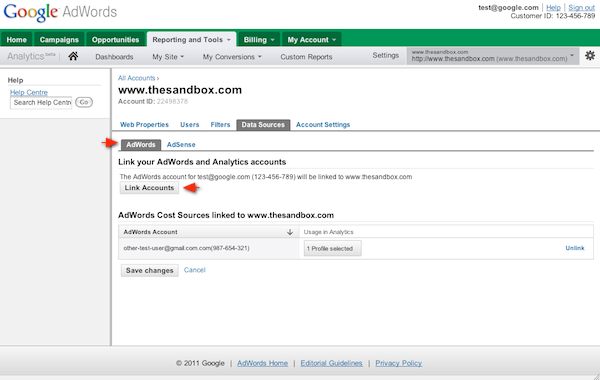The height and width of the screenshot is (380, 600).
Task: Open the settings gear icon
Action: pyautogui.click(x=590, y=55)
